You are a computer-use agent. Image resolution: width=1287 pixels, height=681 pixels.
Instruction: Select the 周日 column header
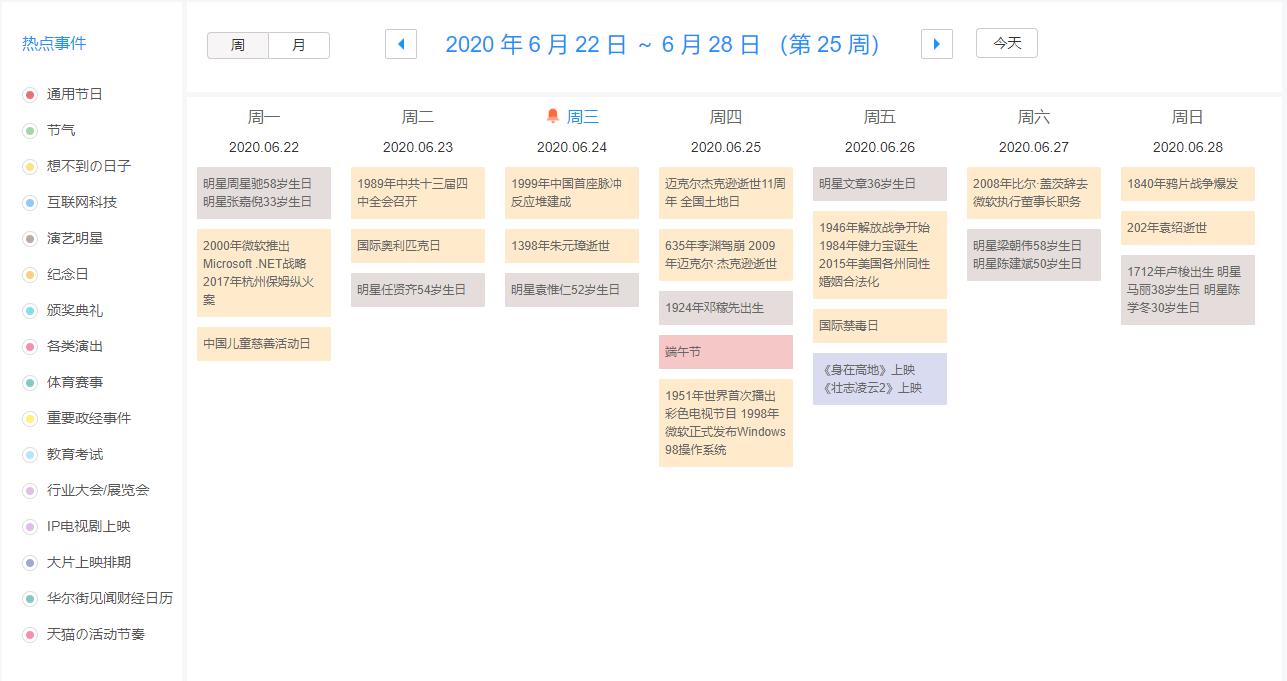pos(1188,117)
